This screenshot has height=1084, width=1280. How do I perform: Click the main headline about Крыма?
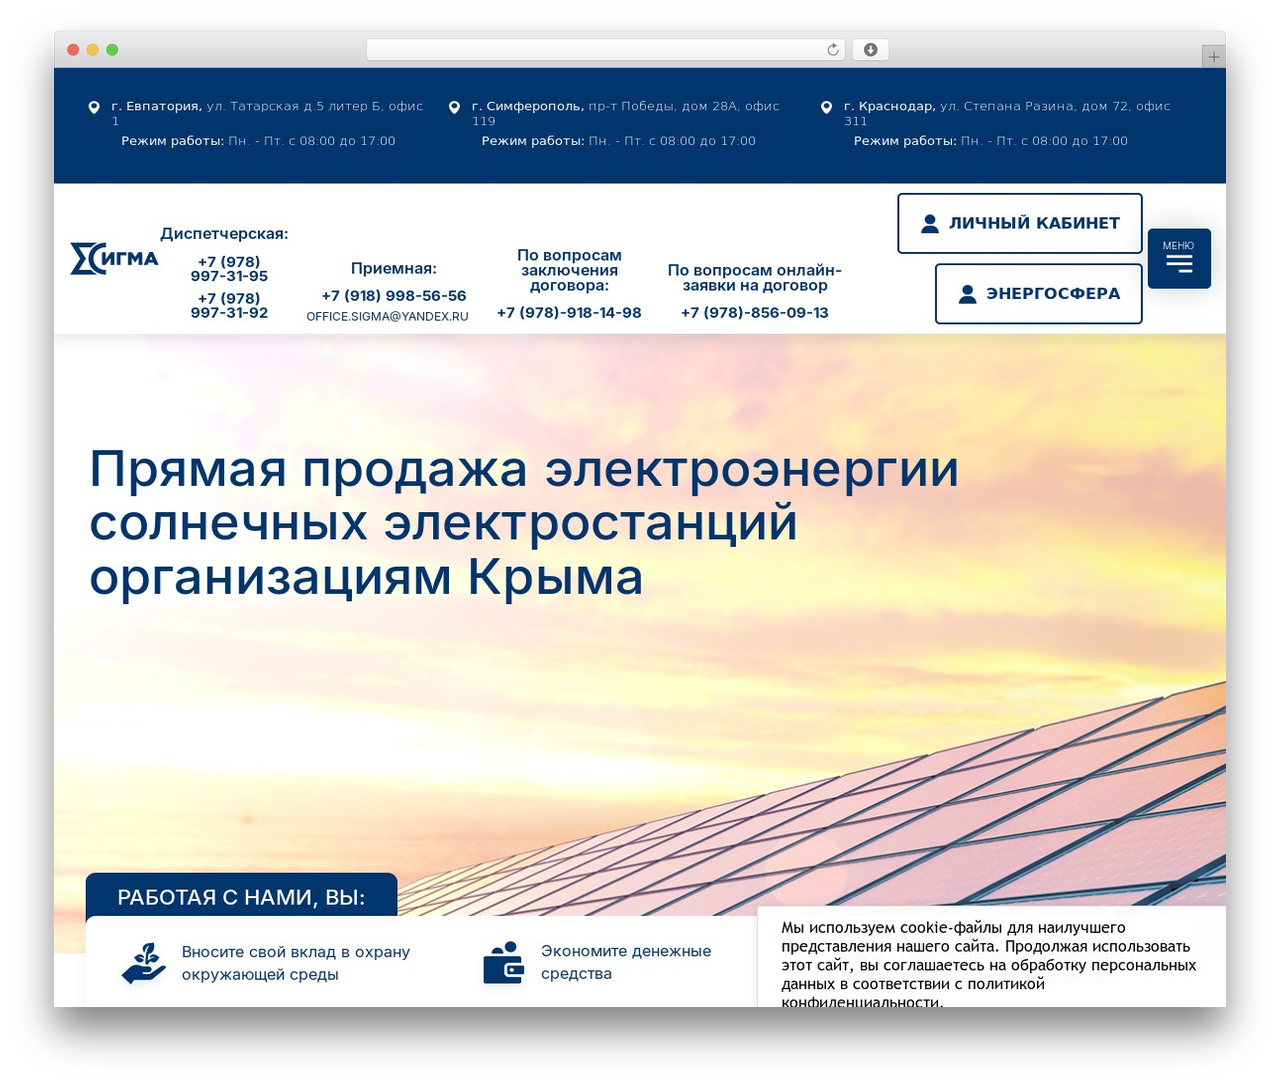(524, 523)
